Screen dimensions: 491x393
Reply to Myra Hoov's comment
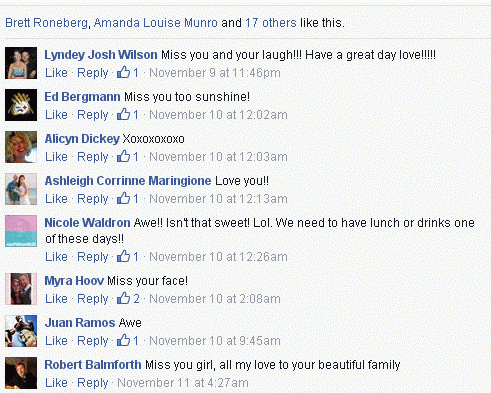pyautogui.click(x=93, y=299)
